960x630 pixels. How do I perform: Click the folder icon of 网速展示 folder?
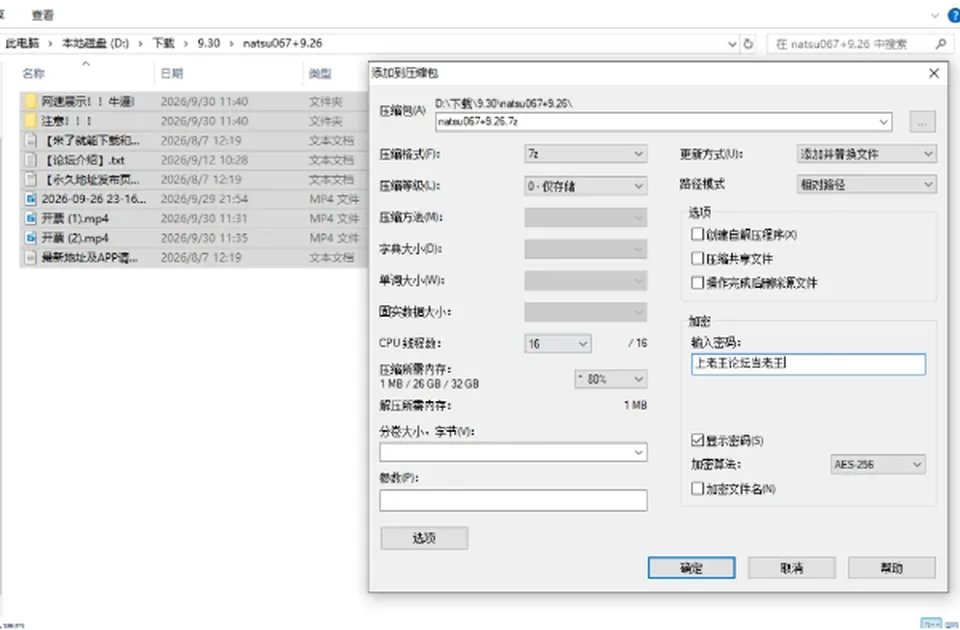pyautogui.click(x=31, y=101)
